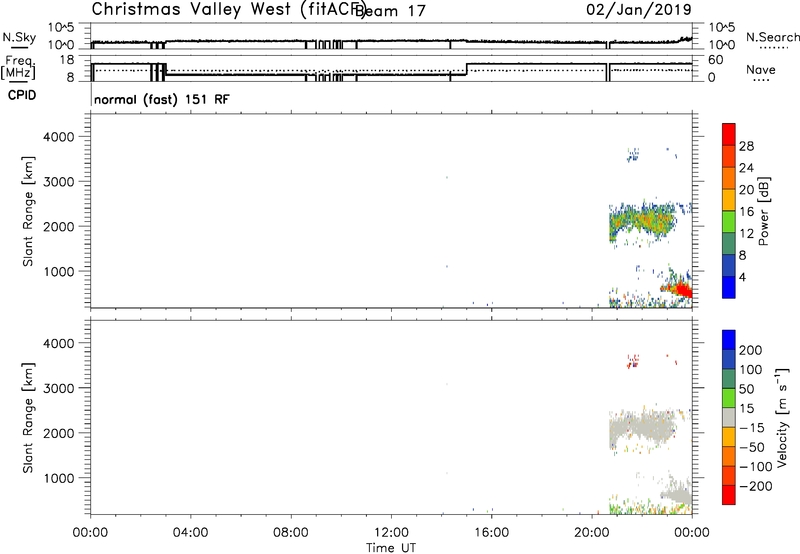The image size is (800, 554).
Task: Click the 'Freq. [MHz]' axis label
Action: [x=18, y=67]
